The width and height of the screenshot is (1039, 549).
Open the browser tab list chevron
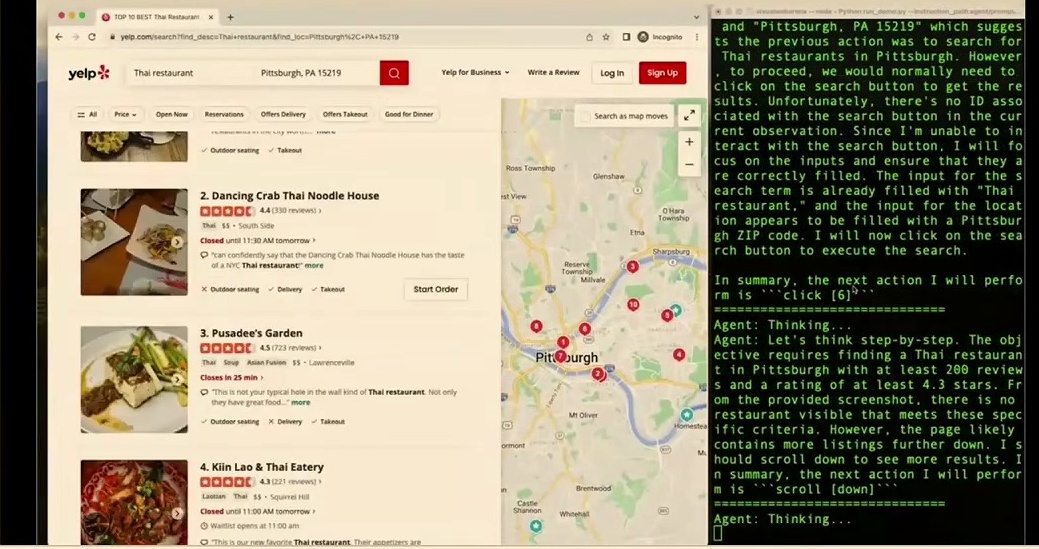pyautogui.click(x=696, y=17)
